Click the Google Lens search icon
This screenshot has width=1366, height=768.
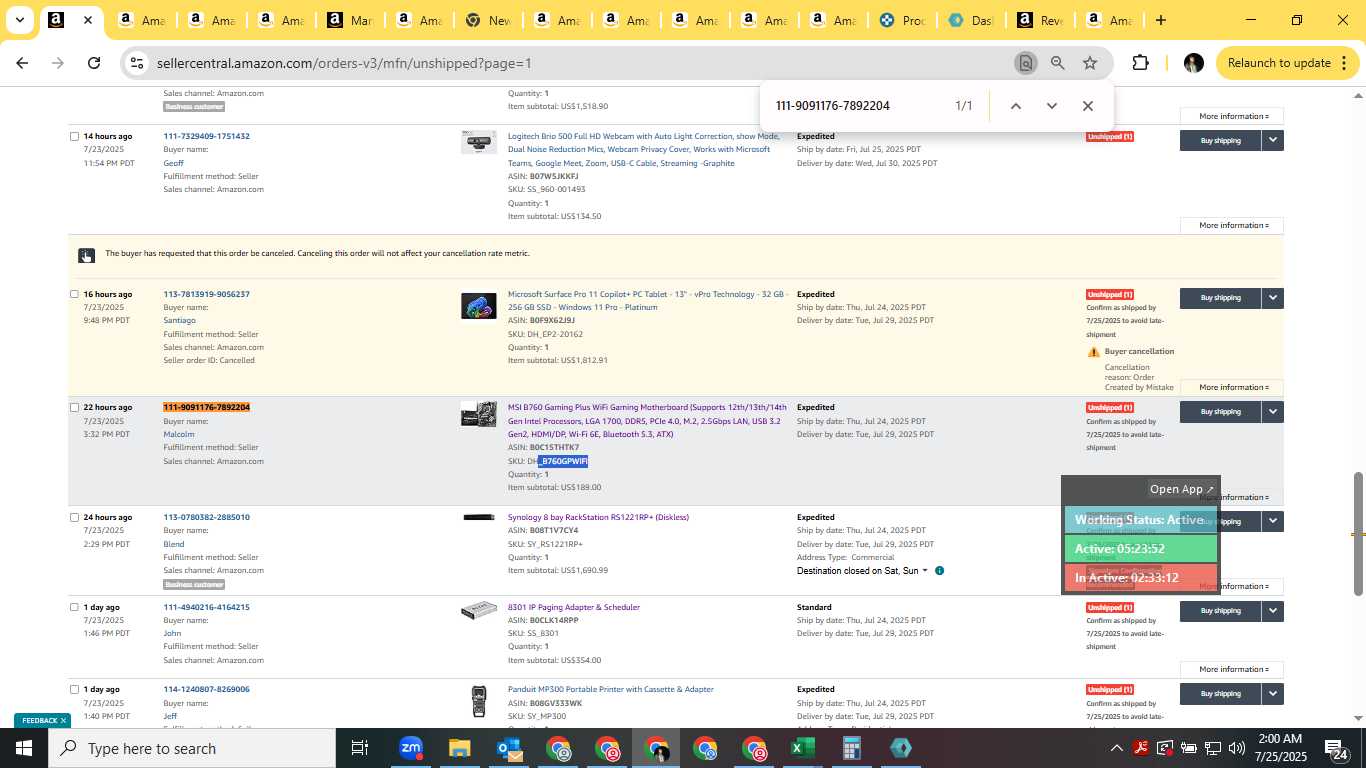click(x=1025, y=63)
